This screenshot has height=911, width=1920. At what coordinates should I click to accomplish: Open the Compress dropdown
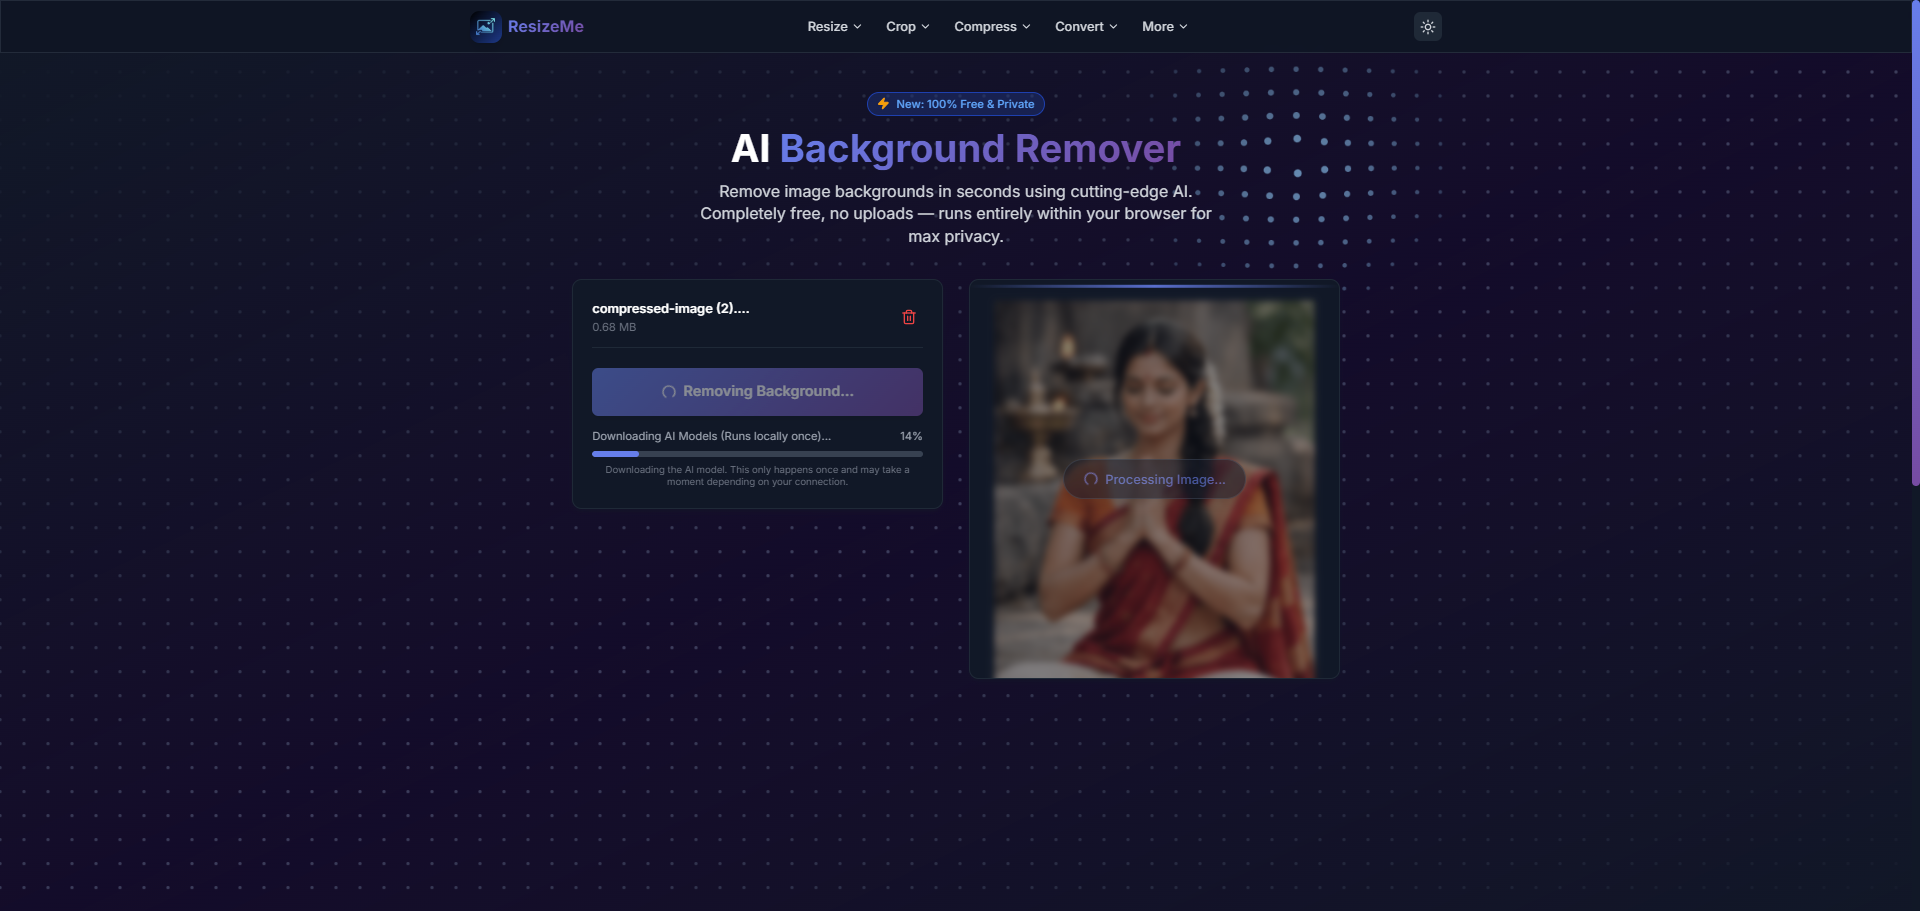click(x=990, y=26)
